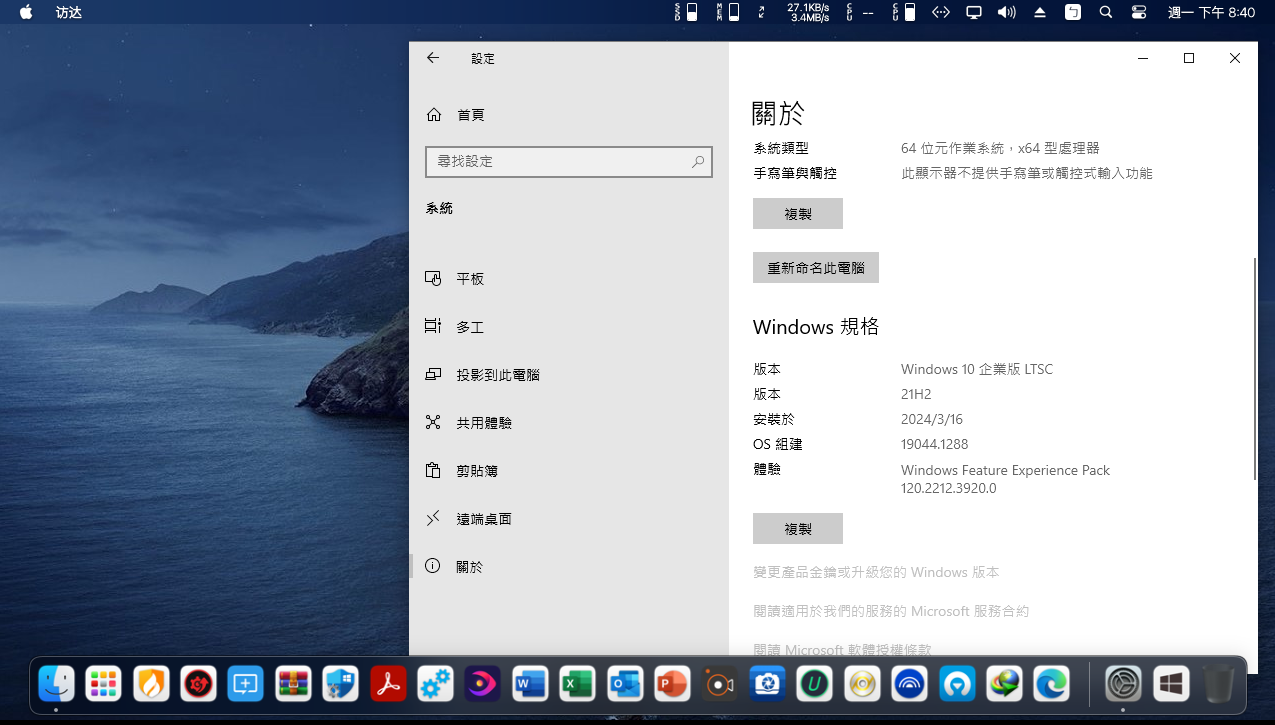Click 複製 under device specs
The width and height of the screenshot is (1275, 725).
[798, 214]
